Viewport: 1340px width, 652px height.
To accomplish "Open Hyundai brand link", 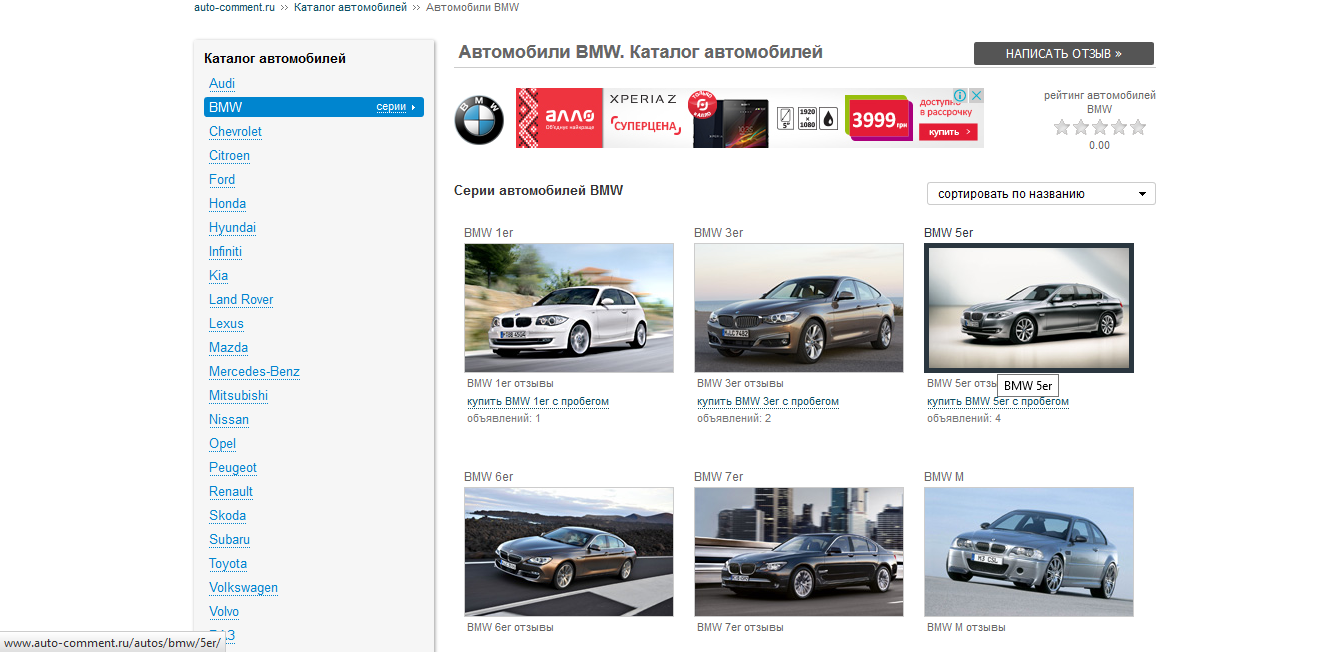I will (232, 227).
